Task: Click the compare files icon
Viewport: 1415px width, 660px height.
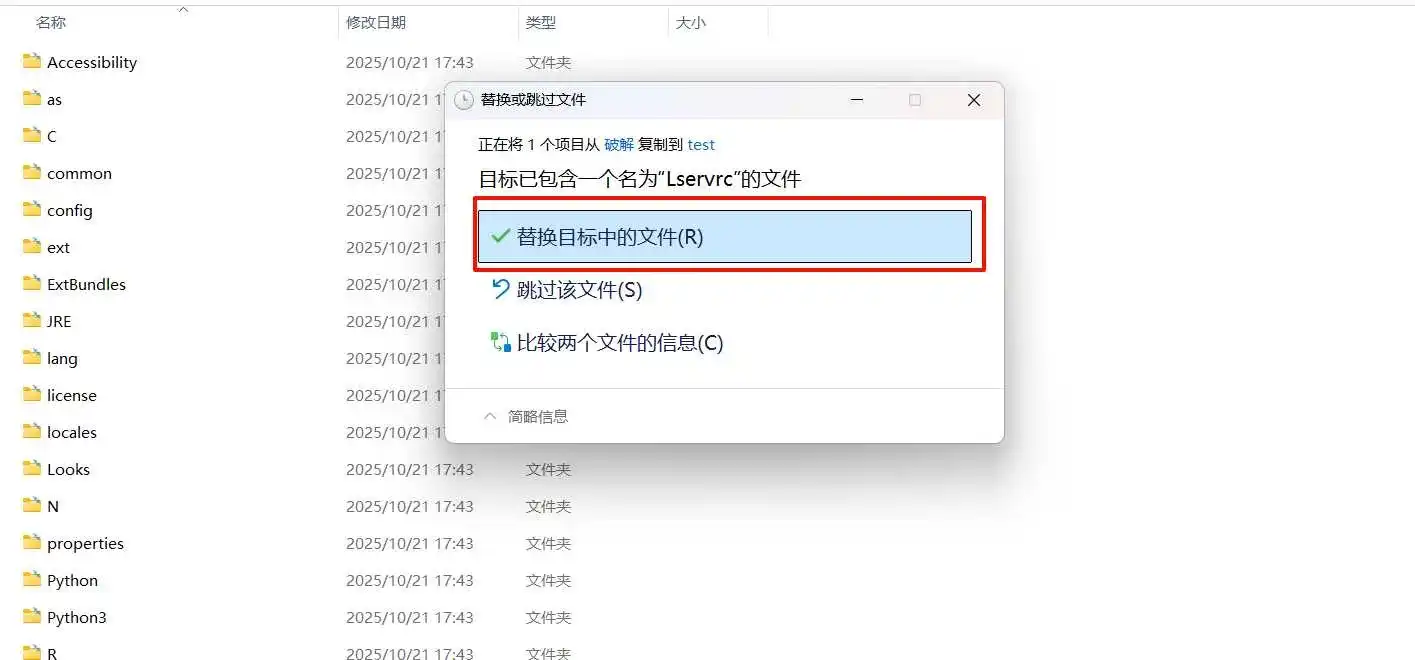Action: pos(500,343)
